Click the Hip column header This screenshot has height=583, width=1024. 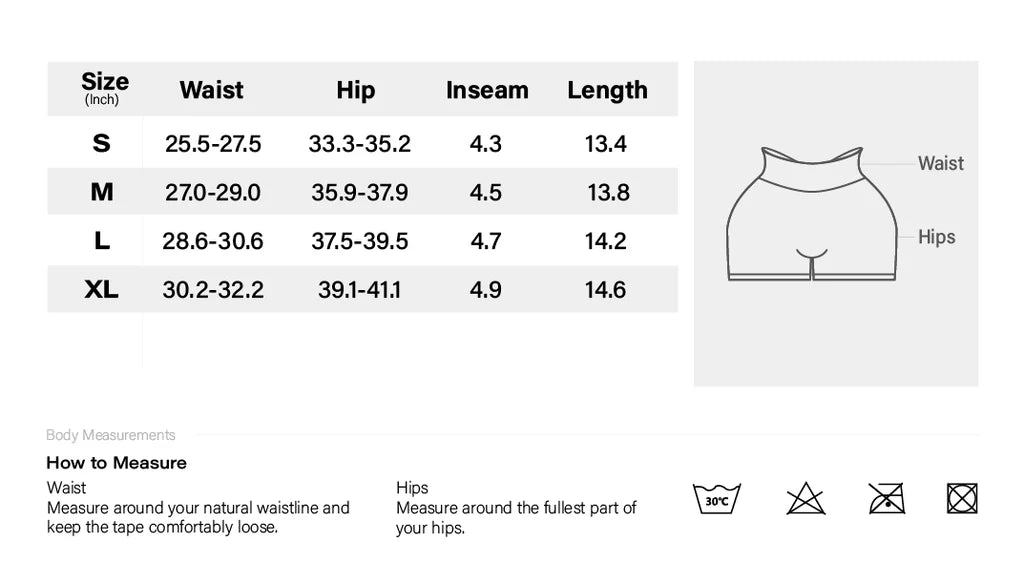[355, 90]
